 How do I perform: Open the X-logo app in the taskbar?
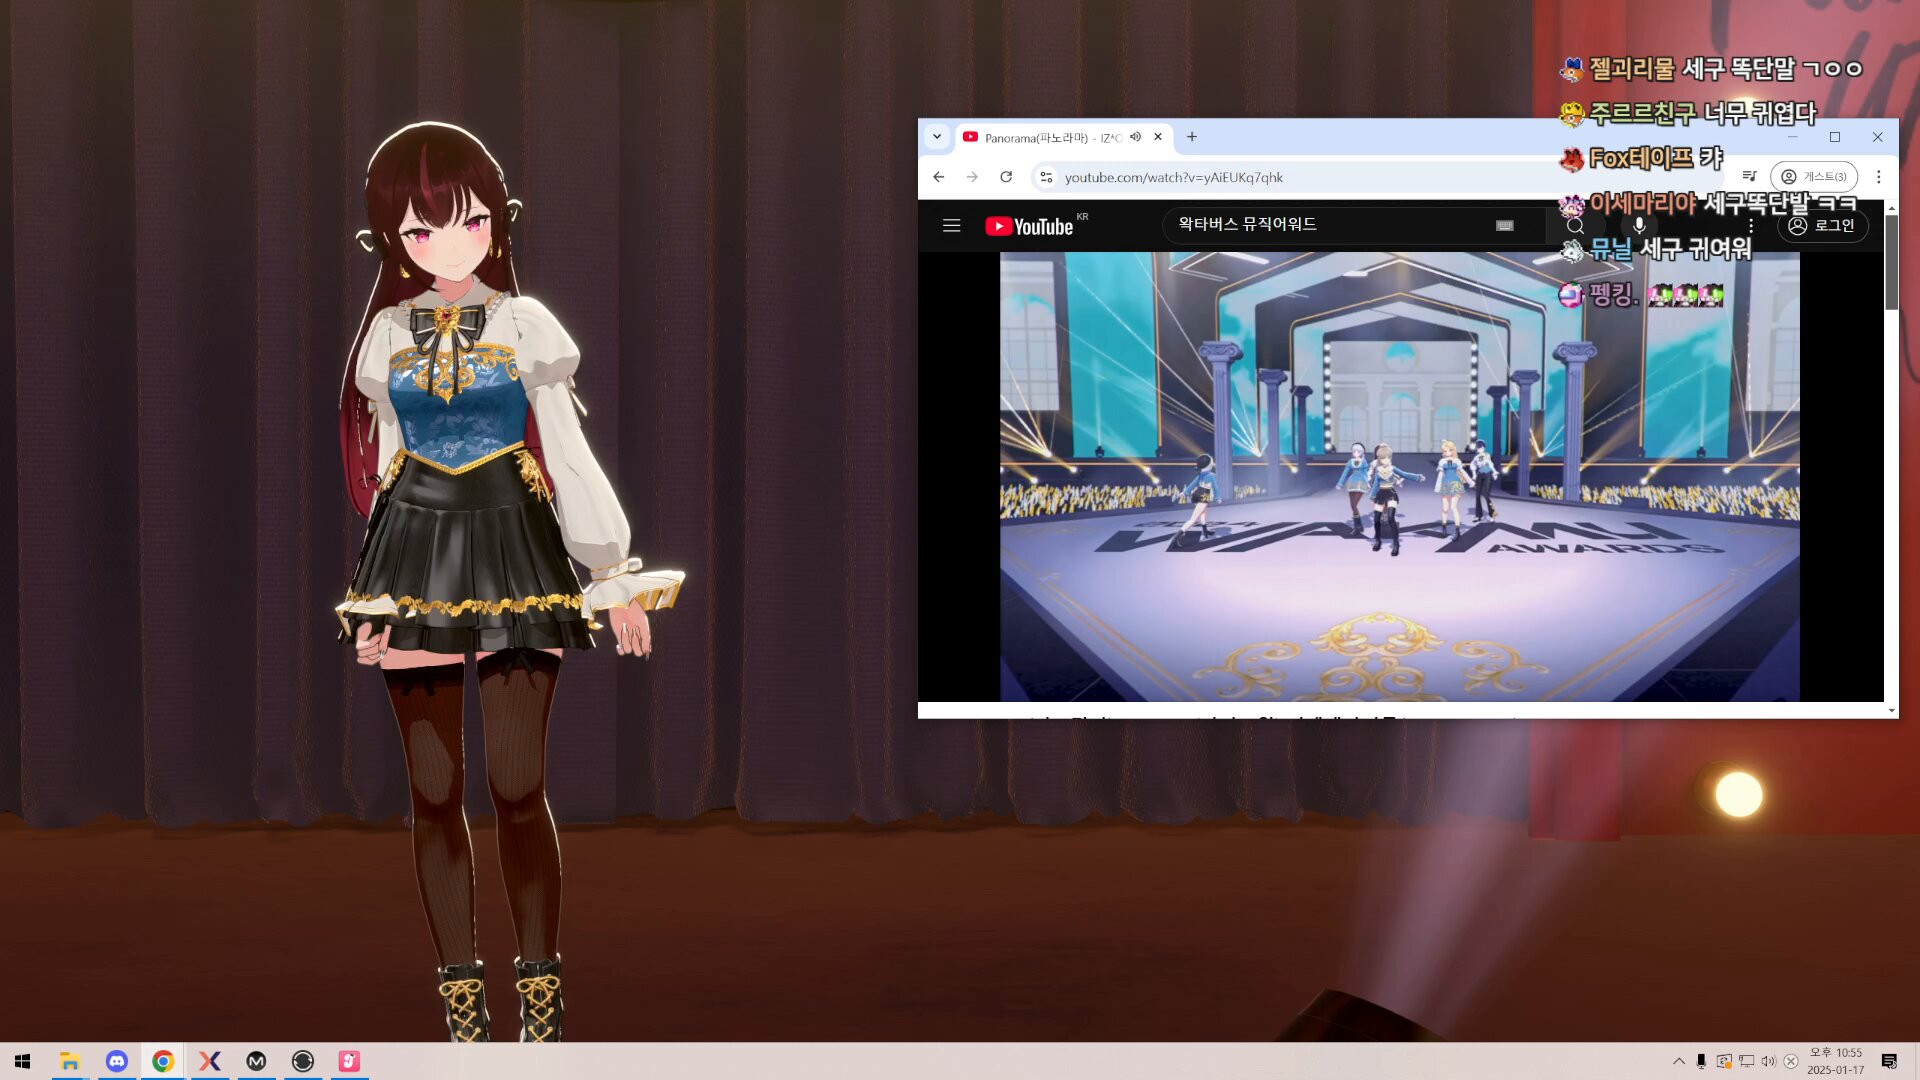(x=210, y=1061)
